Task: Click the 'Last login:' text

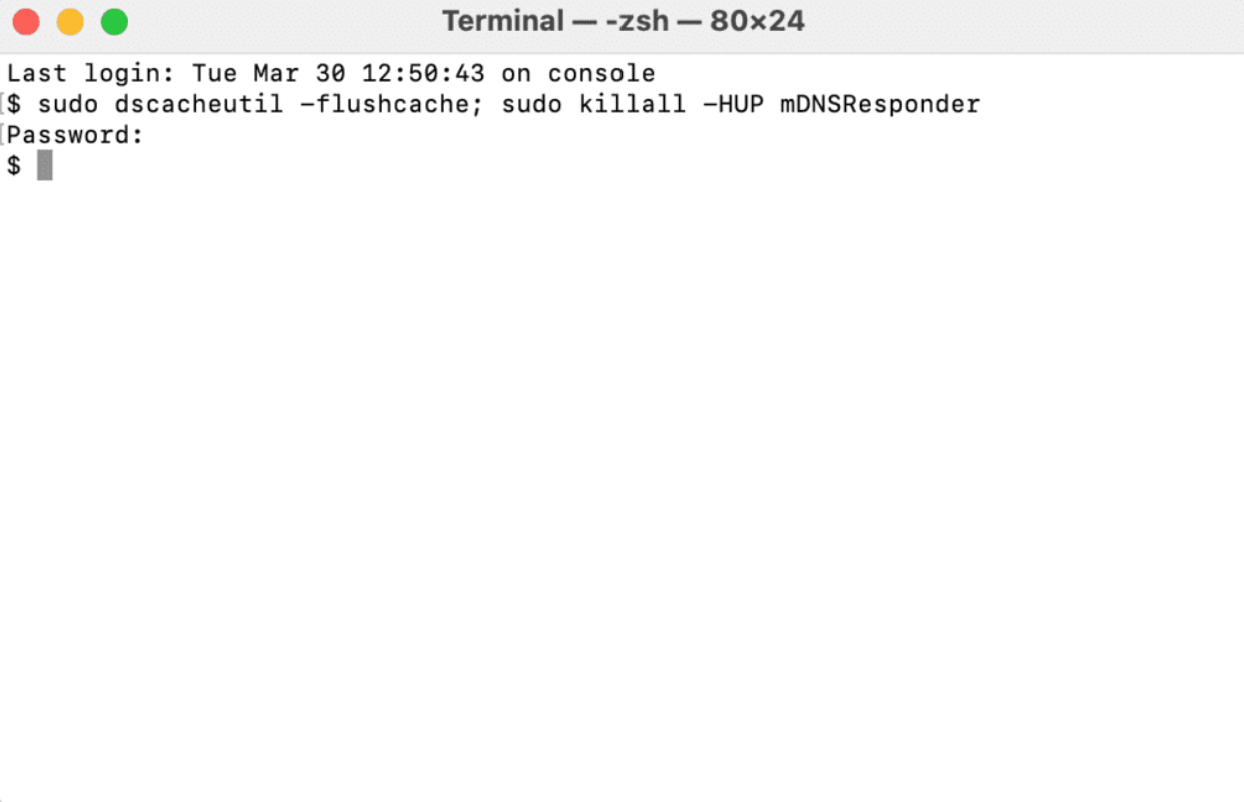Action: [92, 73]
